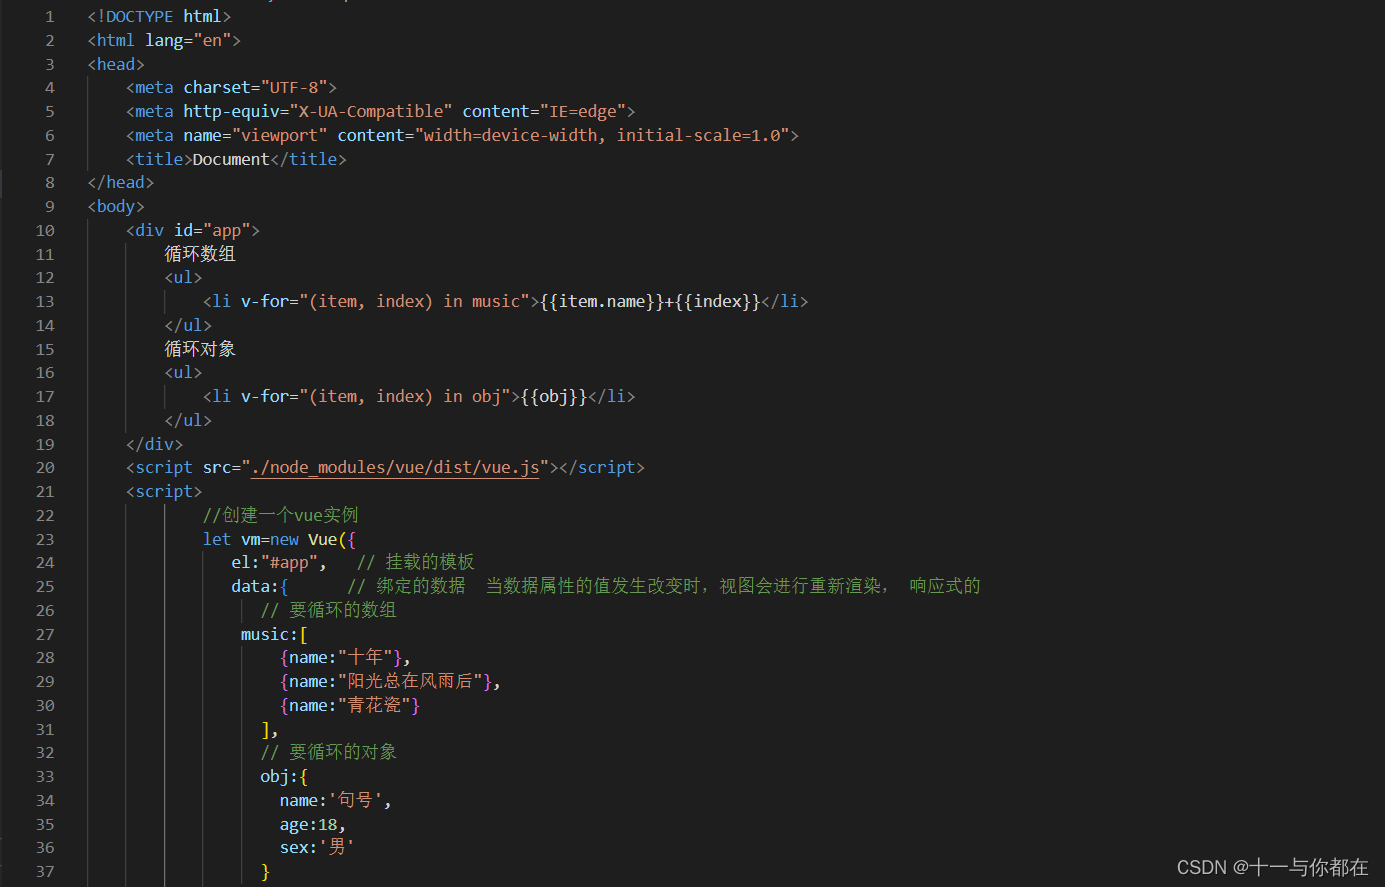The image size is (1385, 887).
Task: Click line number 37 in the gutter
Action: click(x=45, y=871)
